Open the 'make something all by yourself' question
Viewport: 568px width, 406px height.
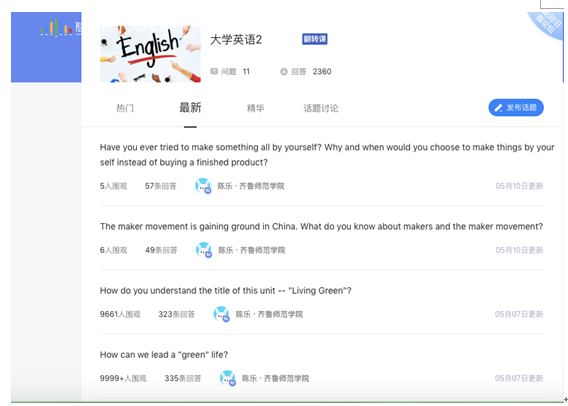click(x=327, y=155)
